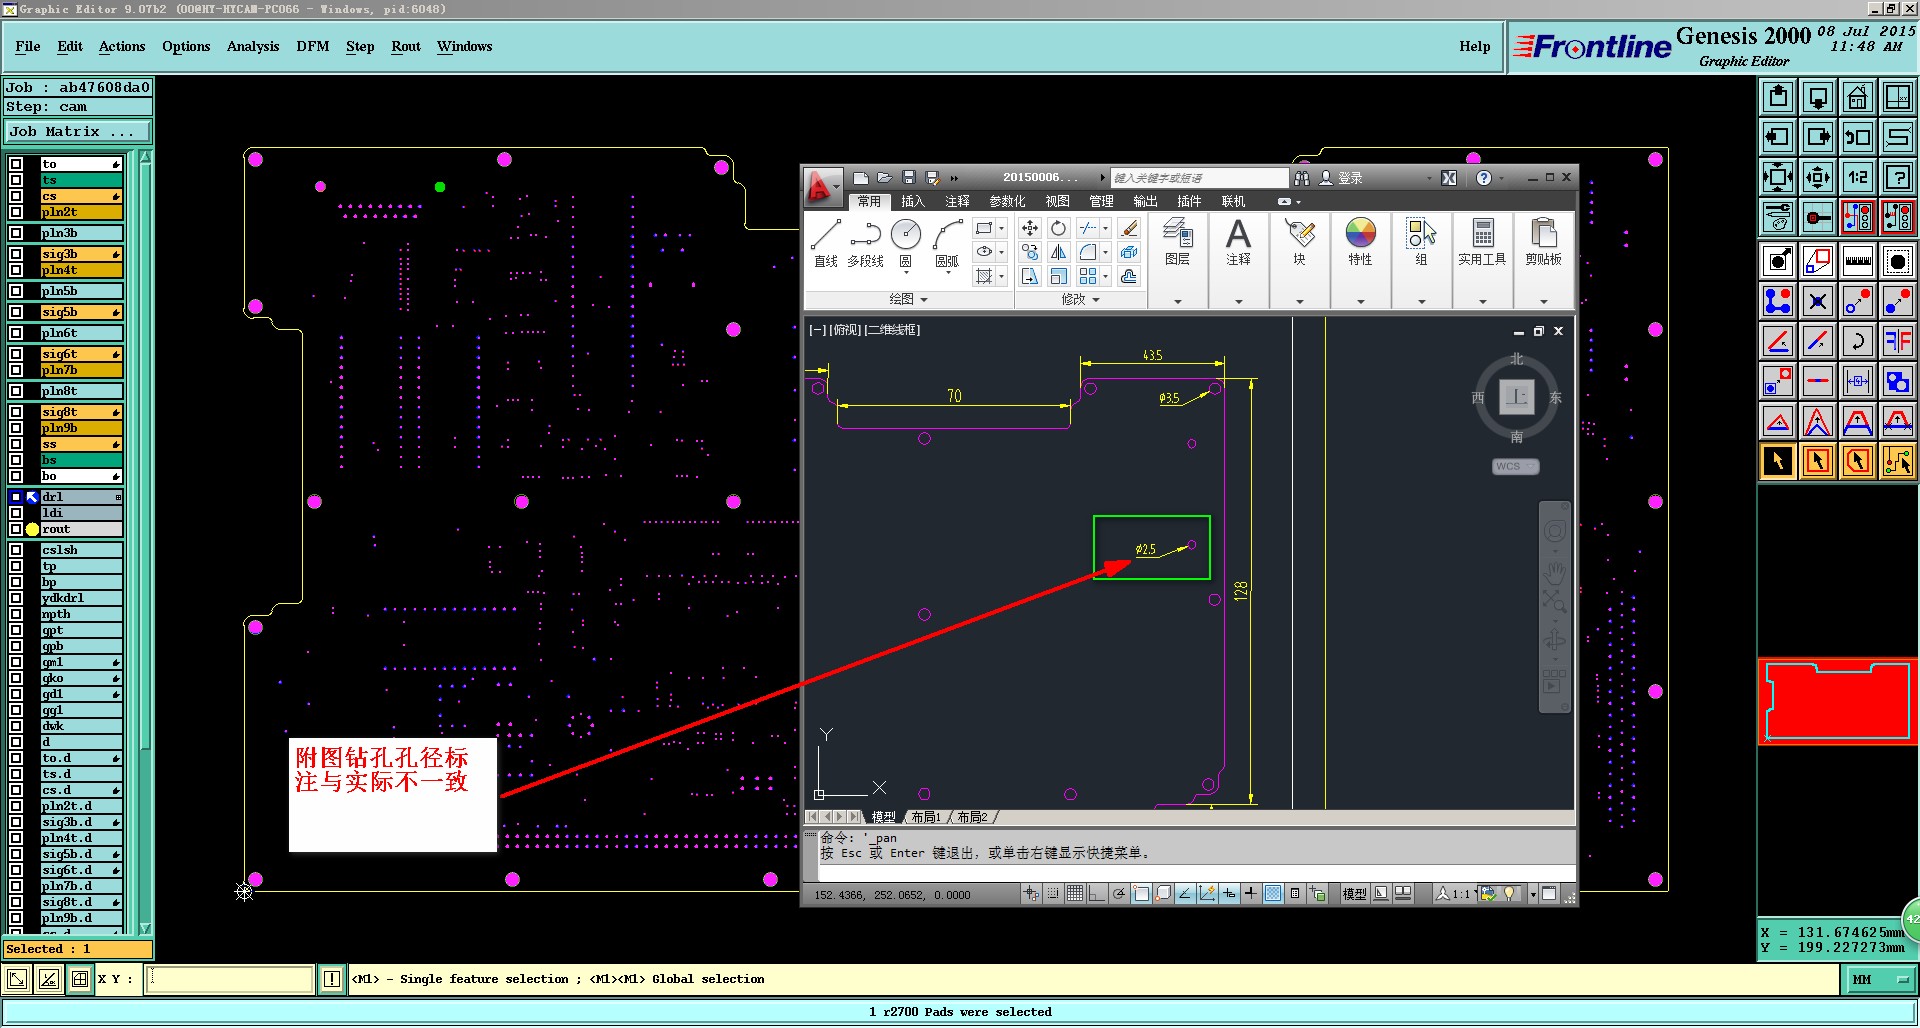Viewport: 1920px width, 1028px height.
Task: Click the Job Matrix button
Action: point(77,131)
